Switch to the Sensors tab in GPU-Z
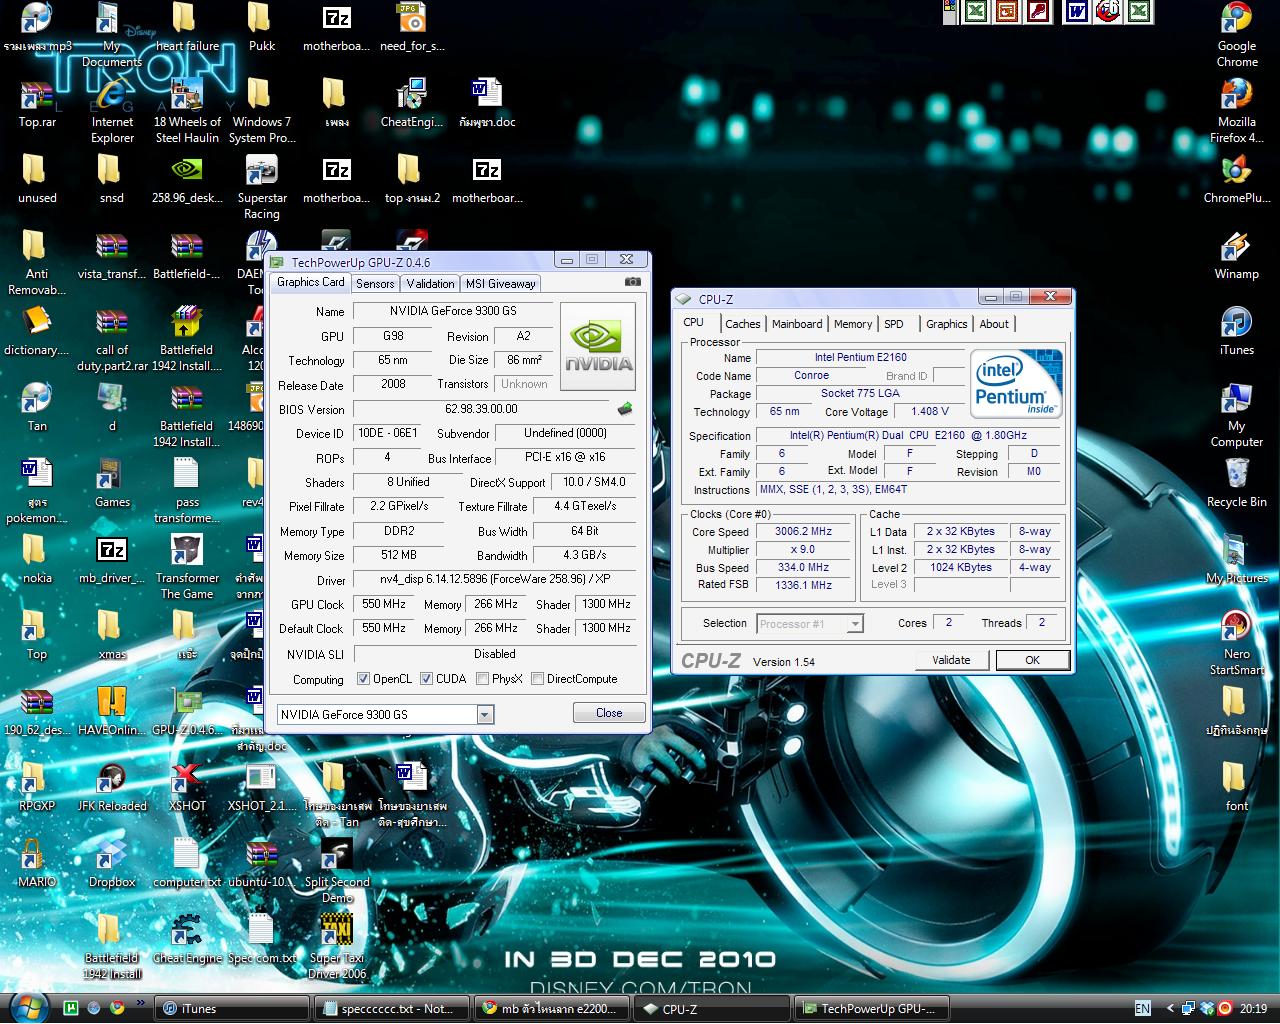This screenshot has width=1280, height=1024. click(375, 284)
